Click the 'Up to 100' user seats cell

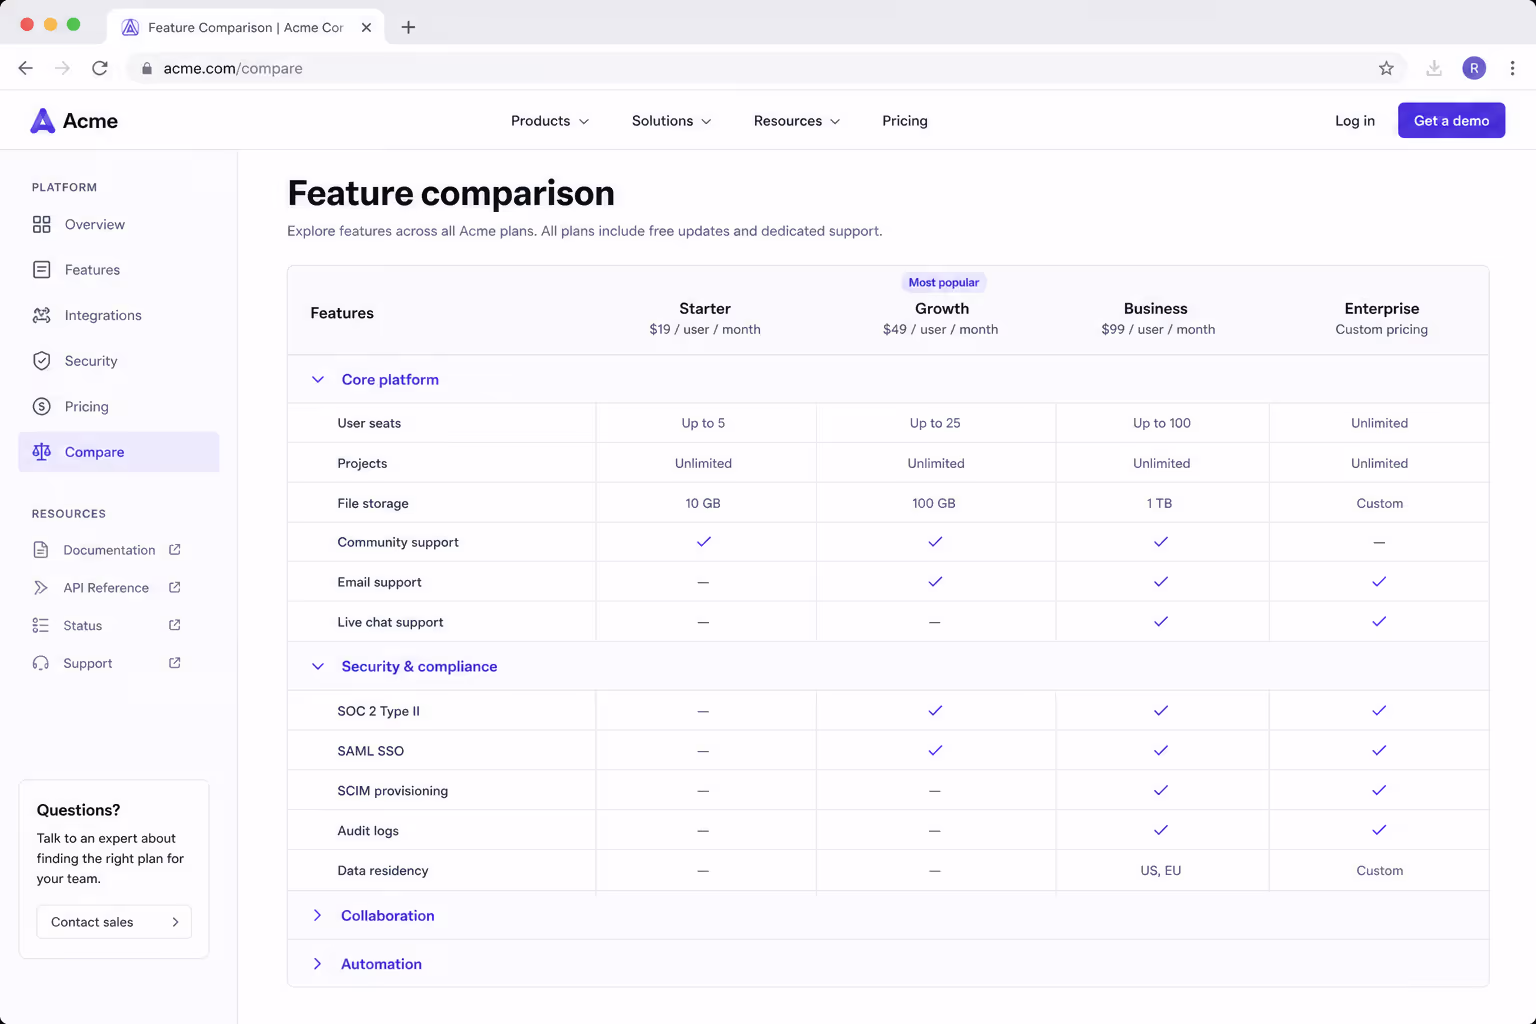click(x=1162, y=423)
